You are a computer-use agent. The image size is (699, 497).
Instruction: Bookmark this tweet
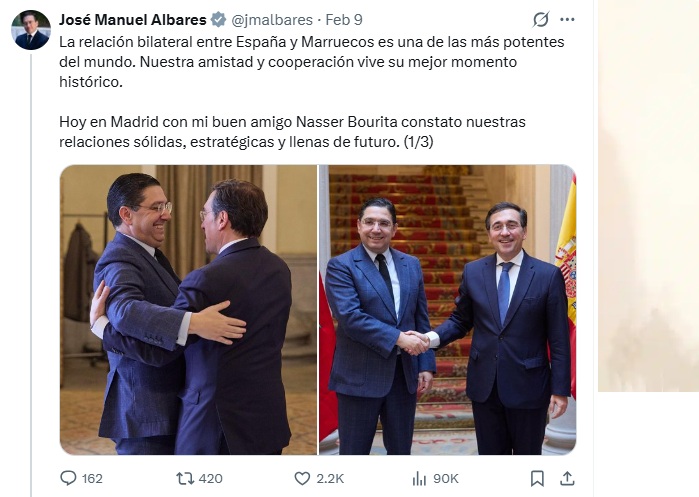[x=537, y=478]
